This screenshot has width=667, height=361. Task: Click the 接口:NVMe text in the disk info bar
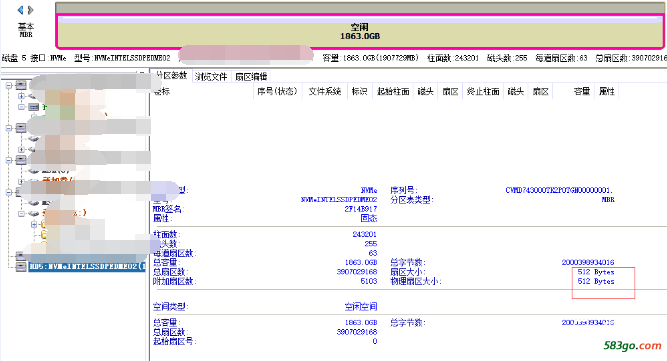tap(48, 58)
